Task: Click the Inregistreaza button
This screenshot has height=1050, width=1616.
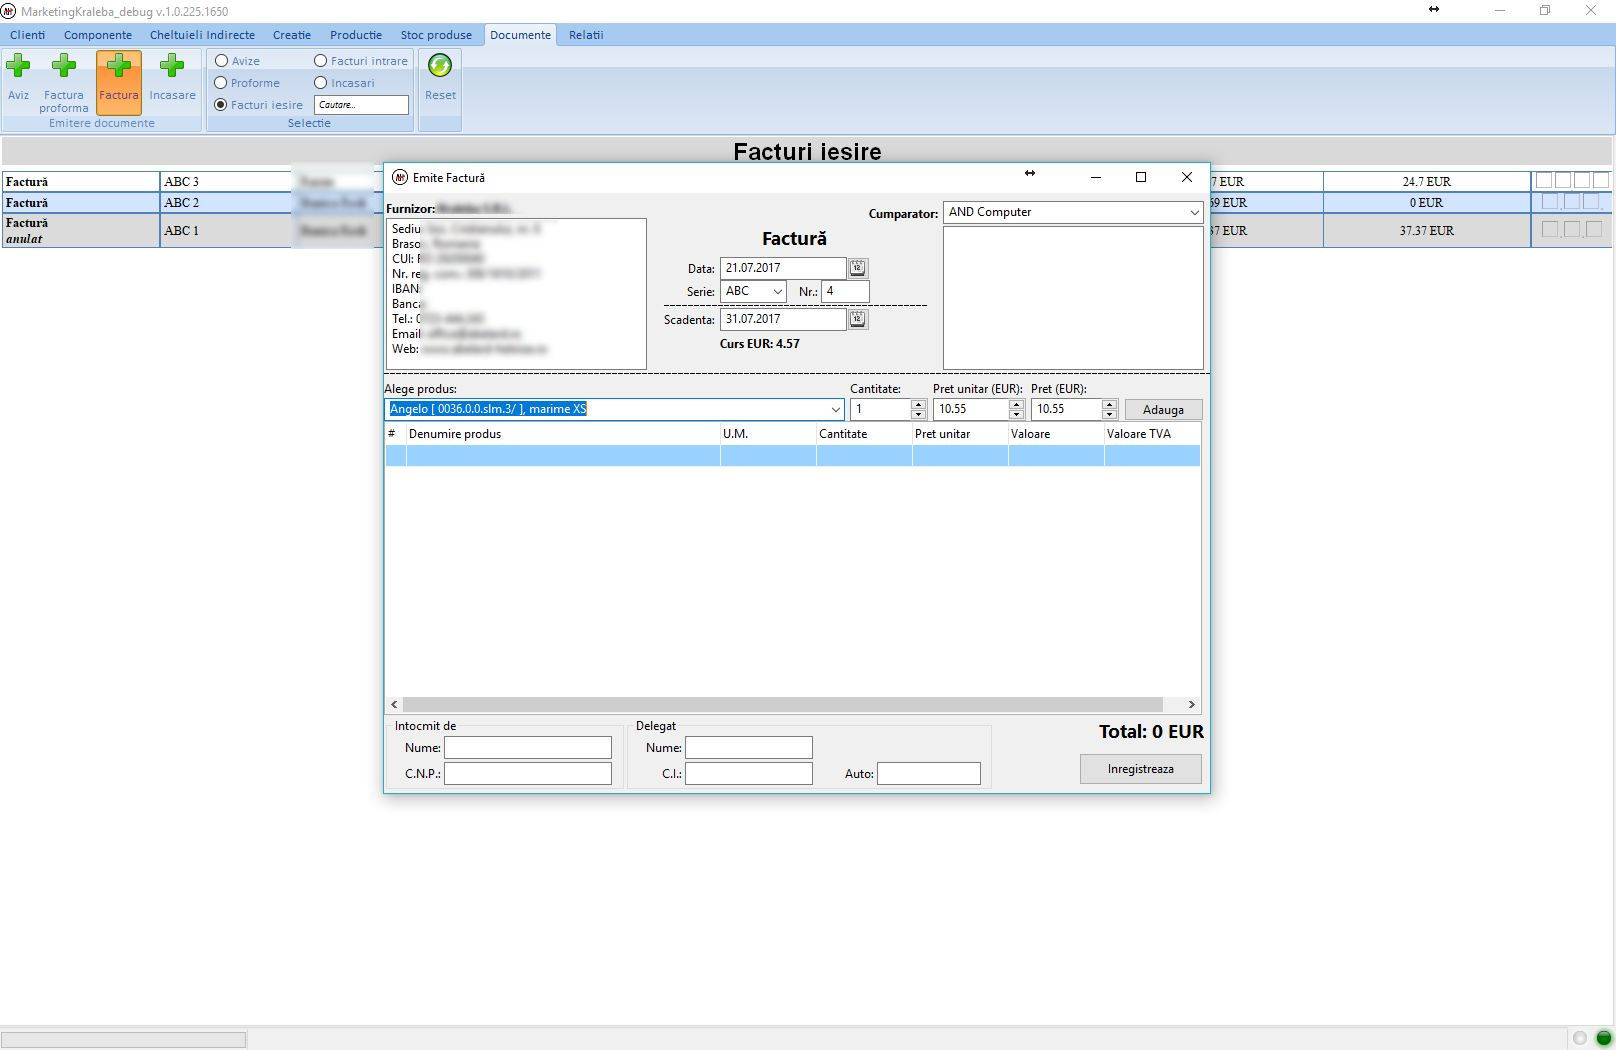Action: tap(1140, 769)
